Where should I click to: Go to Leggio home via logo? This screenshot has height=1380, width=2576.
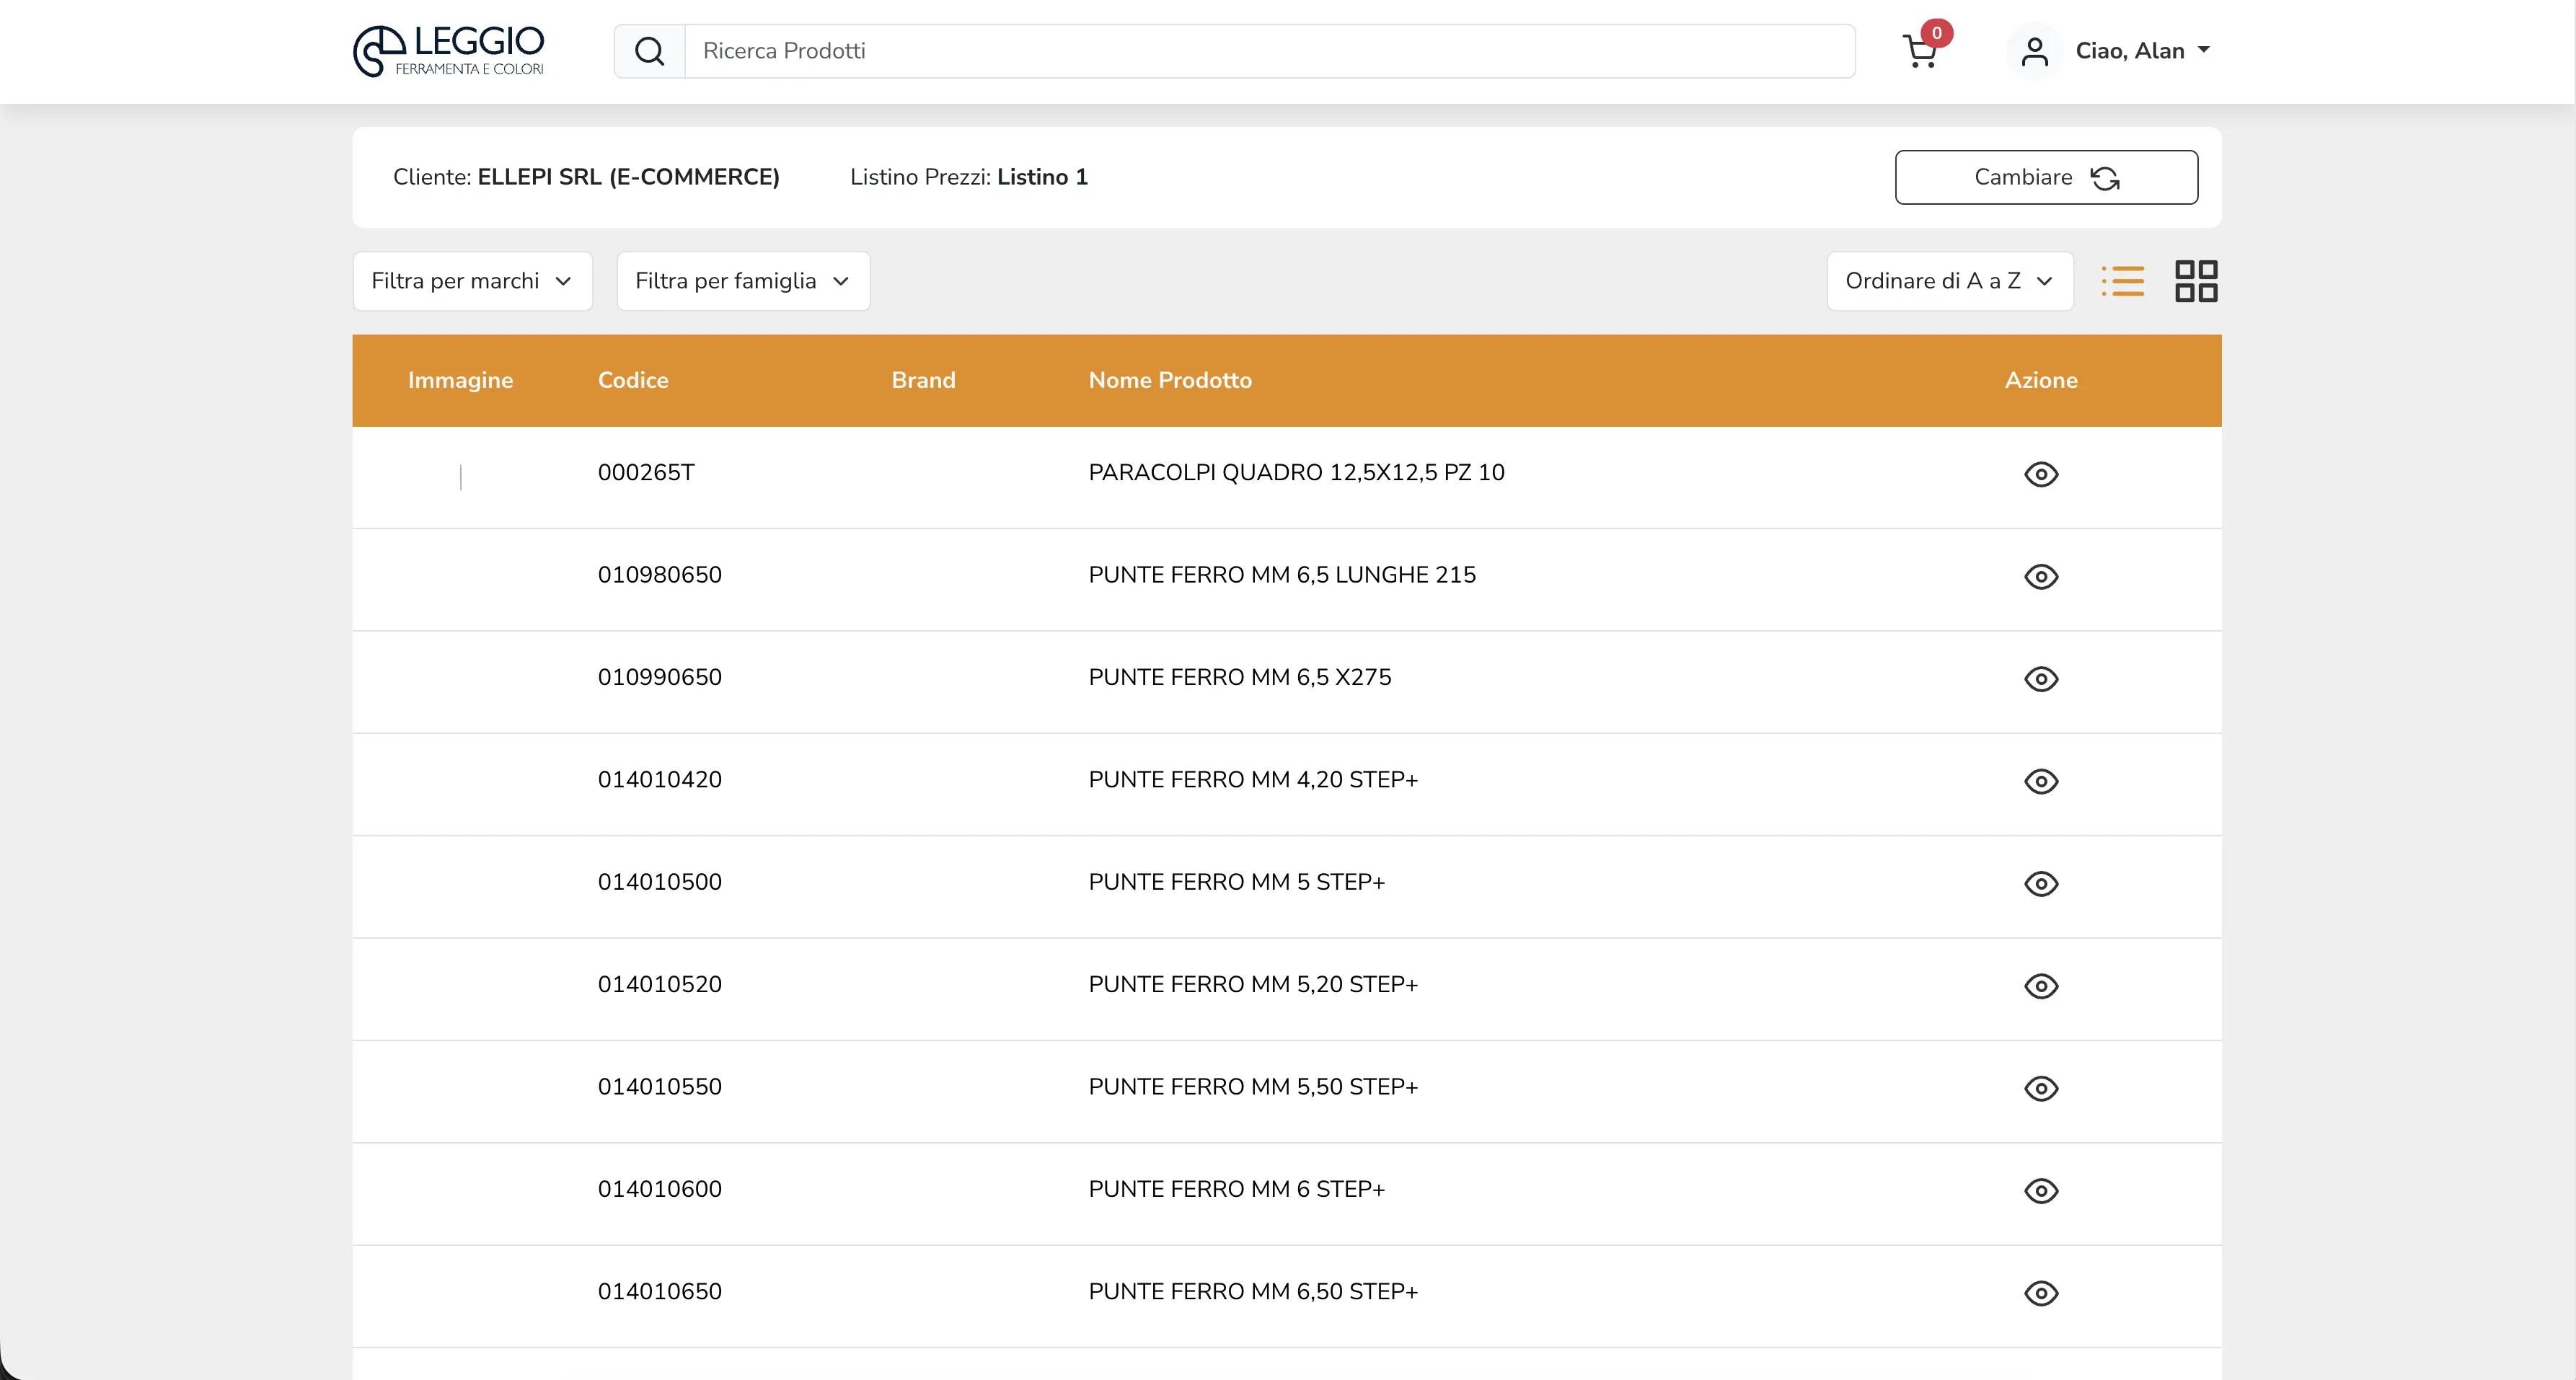click(x=449, y=51)
